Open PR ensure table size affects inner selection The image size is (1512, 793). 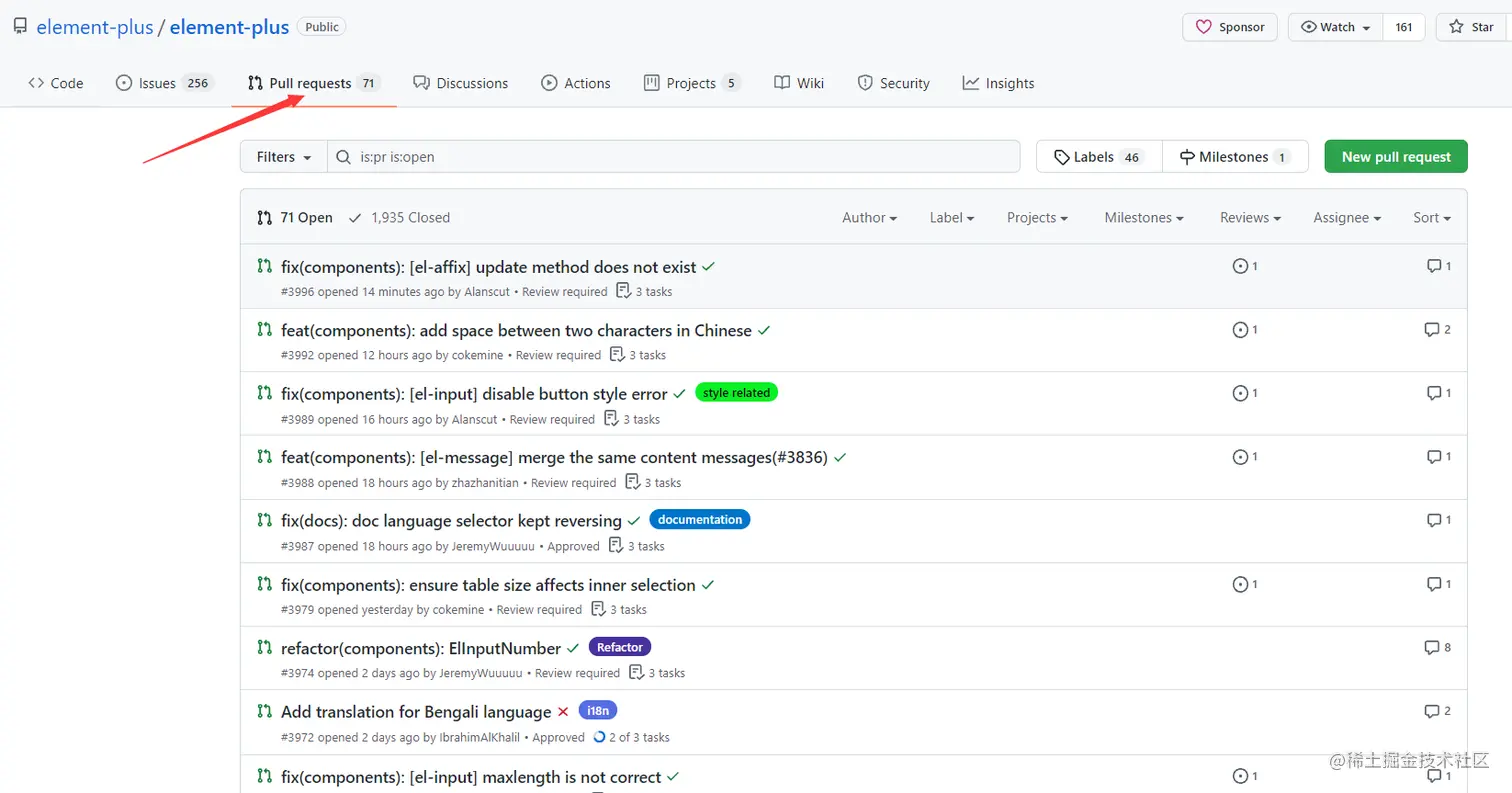click(488, 585)
